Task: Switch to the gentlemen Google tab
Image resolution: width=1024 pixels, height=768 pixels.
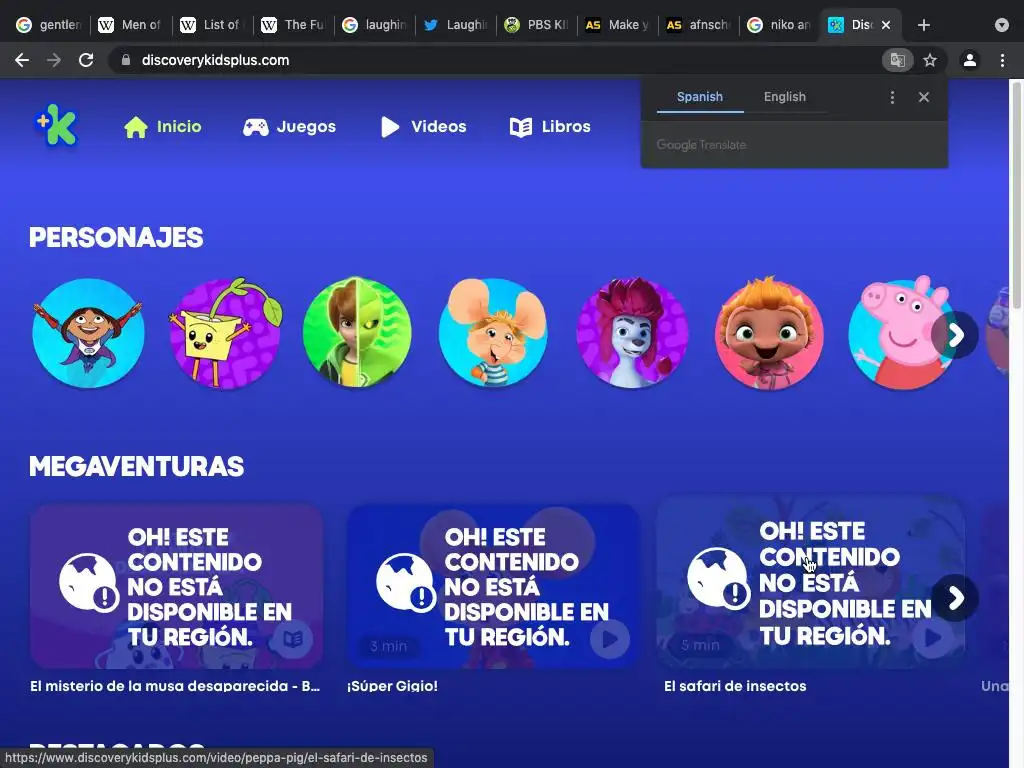Action: [48, 25]
